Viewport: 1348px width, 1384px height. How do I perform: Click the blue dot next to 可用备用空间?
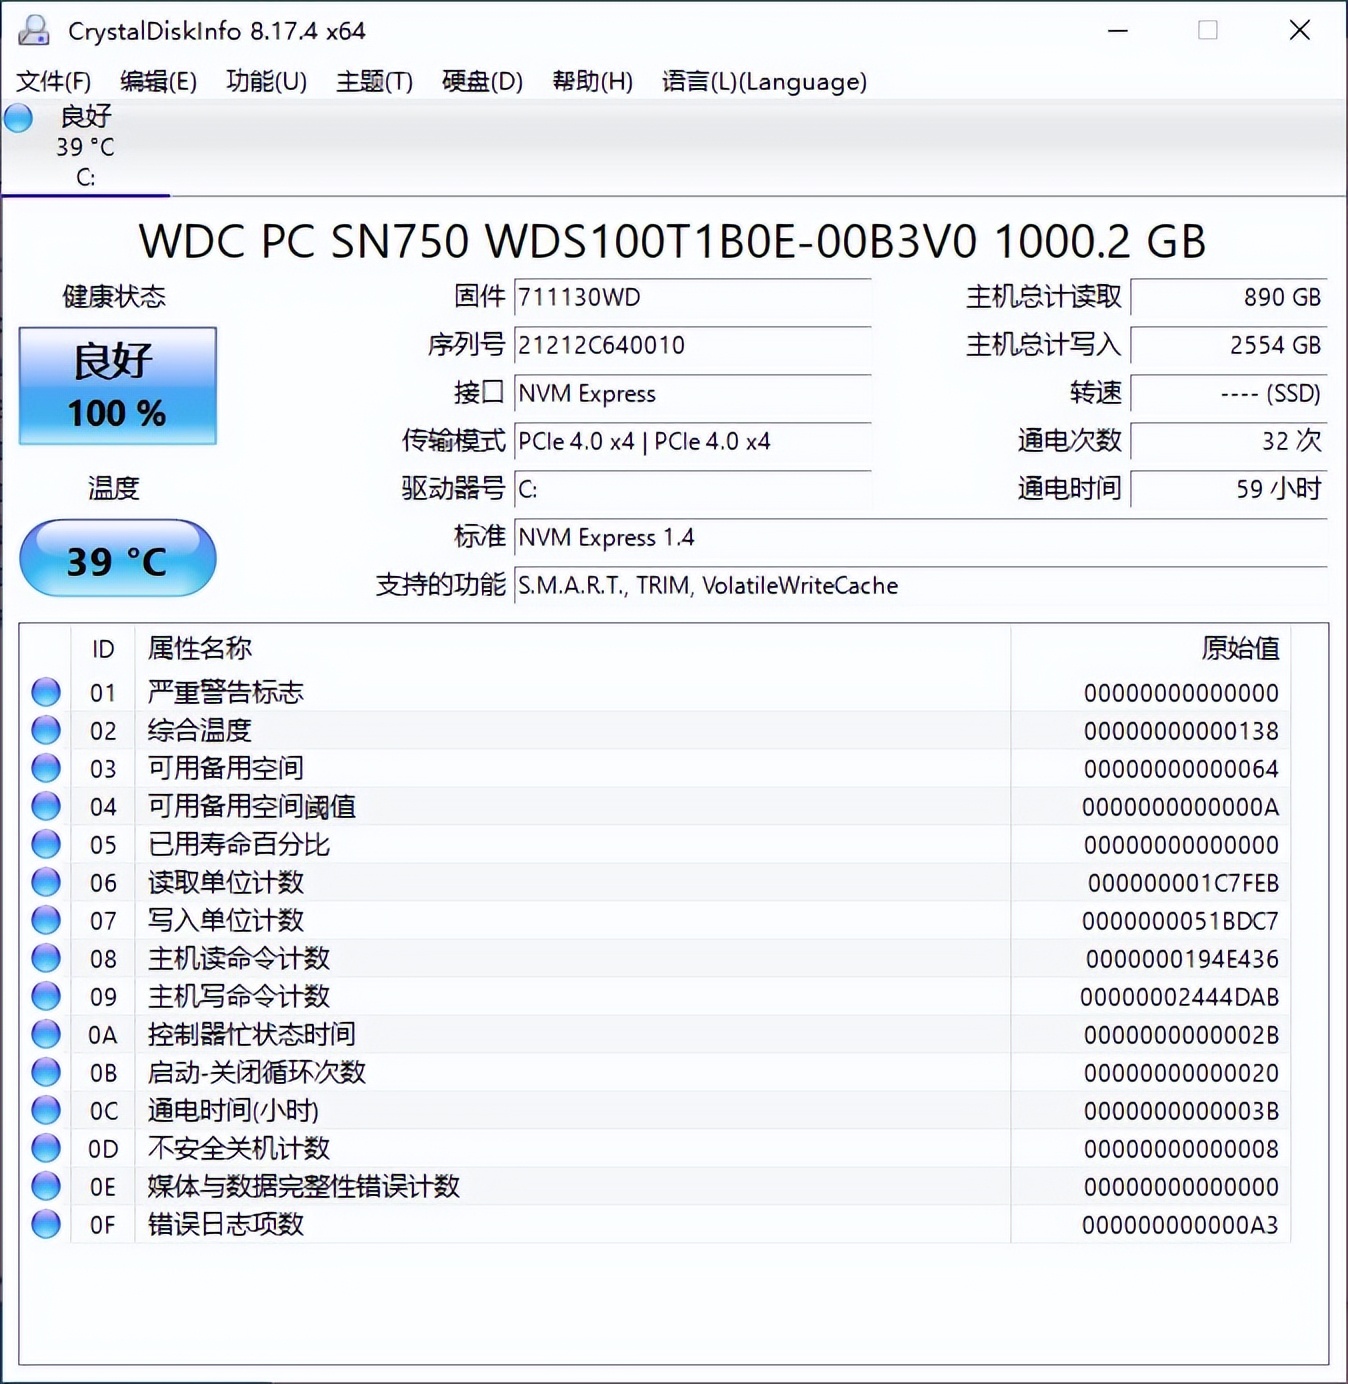tap(45, 767)
